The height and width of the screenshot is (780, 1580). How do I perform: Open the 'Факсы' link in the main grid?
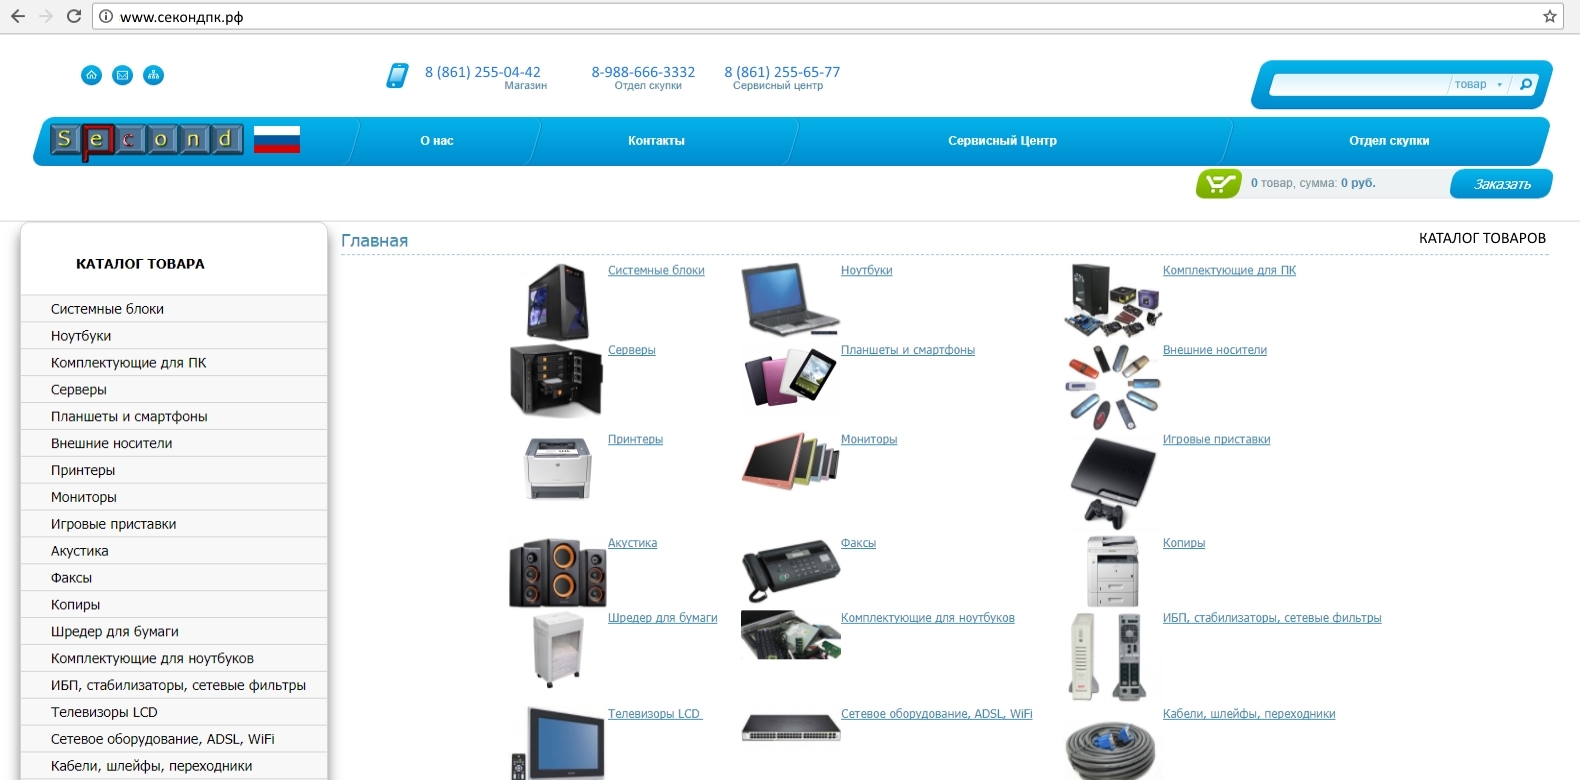coord(858,543)
